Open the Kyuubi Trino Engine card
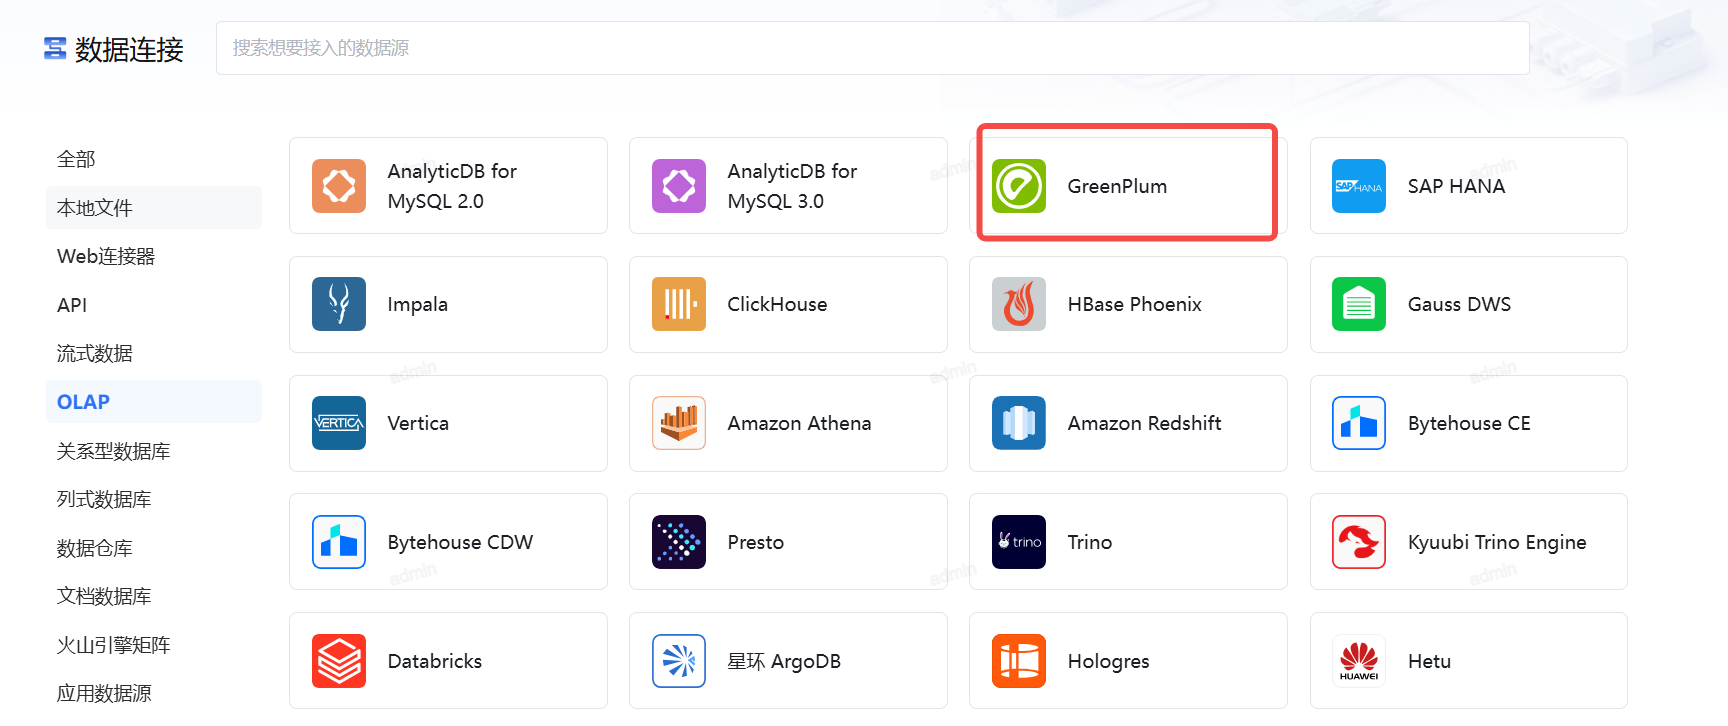The image size is (1728, 726). tap(1468, 542)
